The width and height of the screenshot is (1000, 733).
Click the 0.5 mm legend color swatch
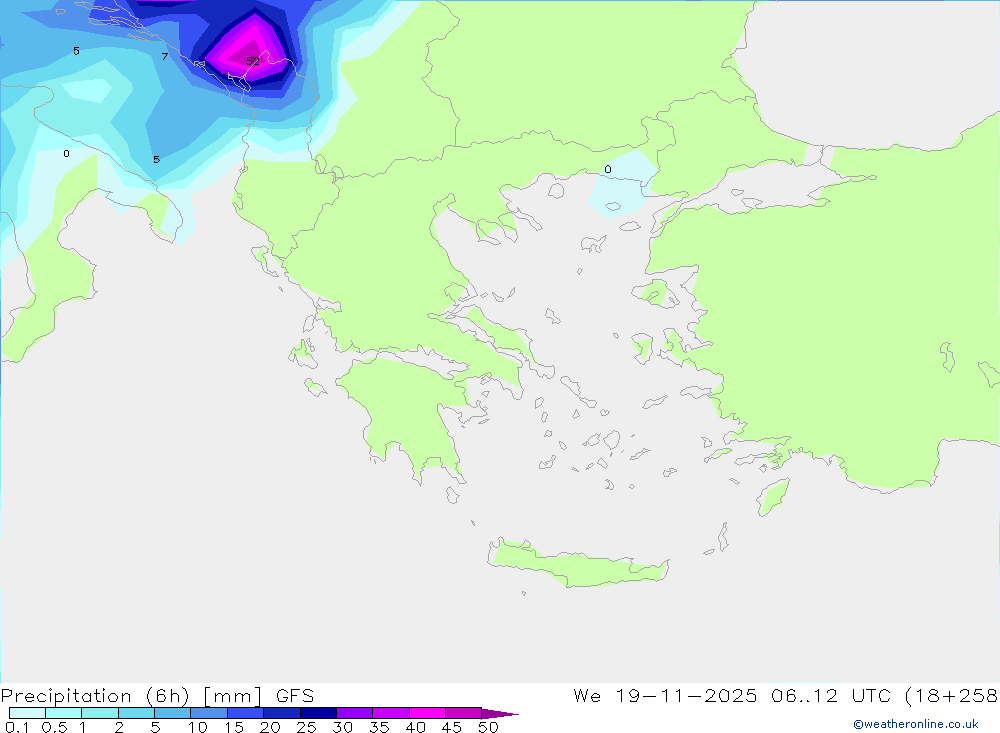pos(64,713)
